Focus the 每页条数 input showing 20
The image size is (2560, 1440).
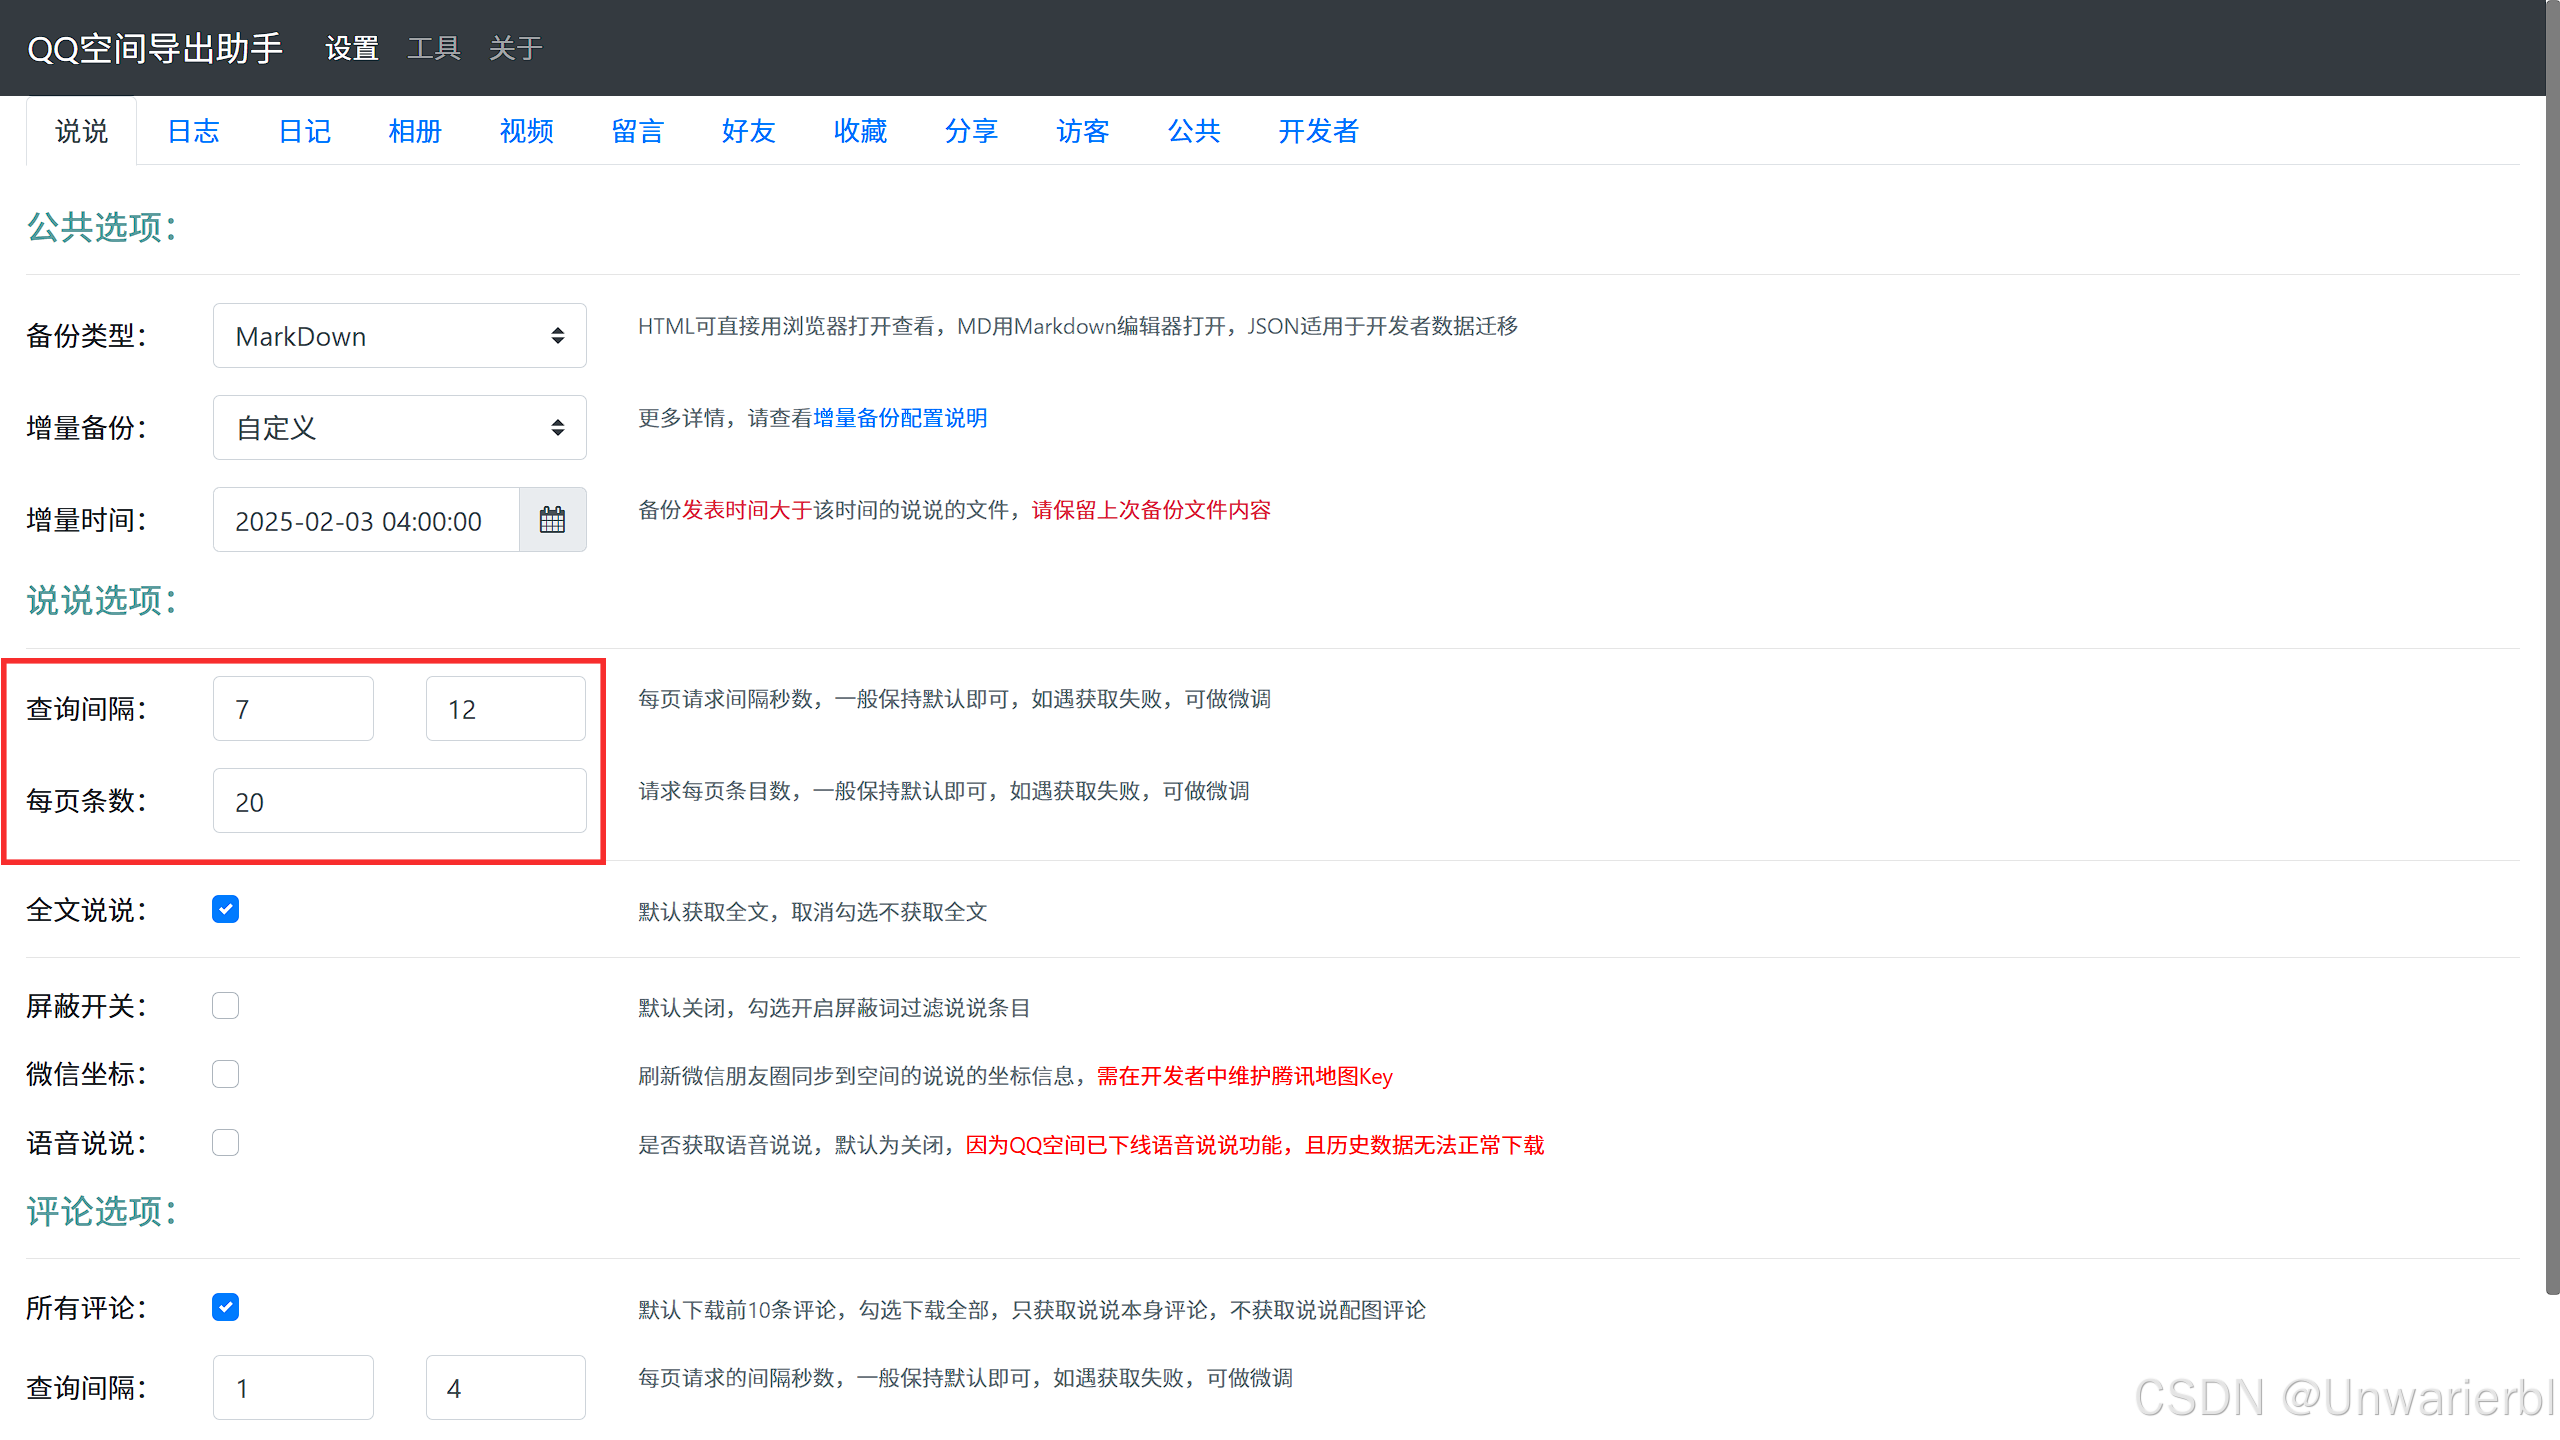tap(399, 801)
